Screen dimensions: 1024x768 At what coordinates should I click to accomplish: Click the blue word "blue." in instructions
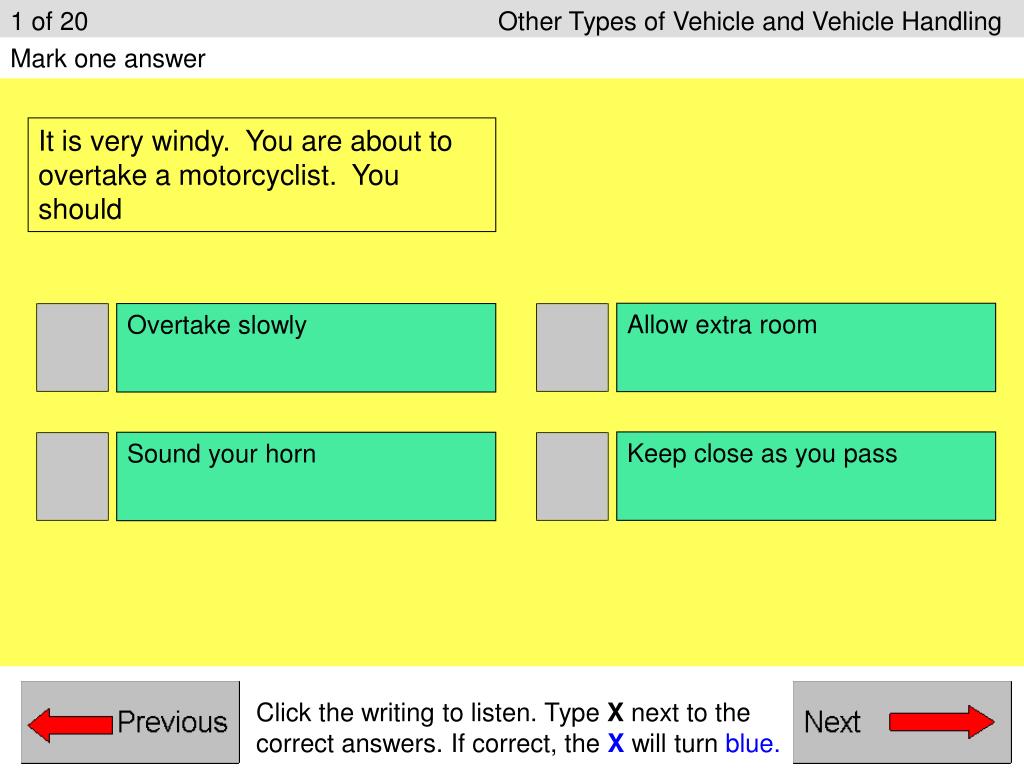(752, 744)
